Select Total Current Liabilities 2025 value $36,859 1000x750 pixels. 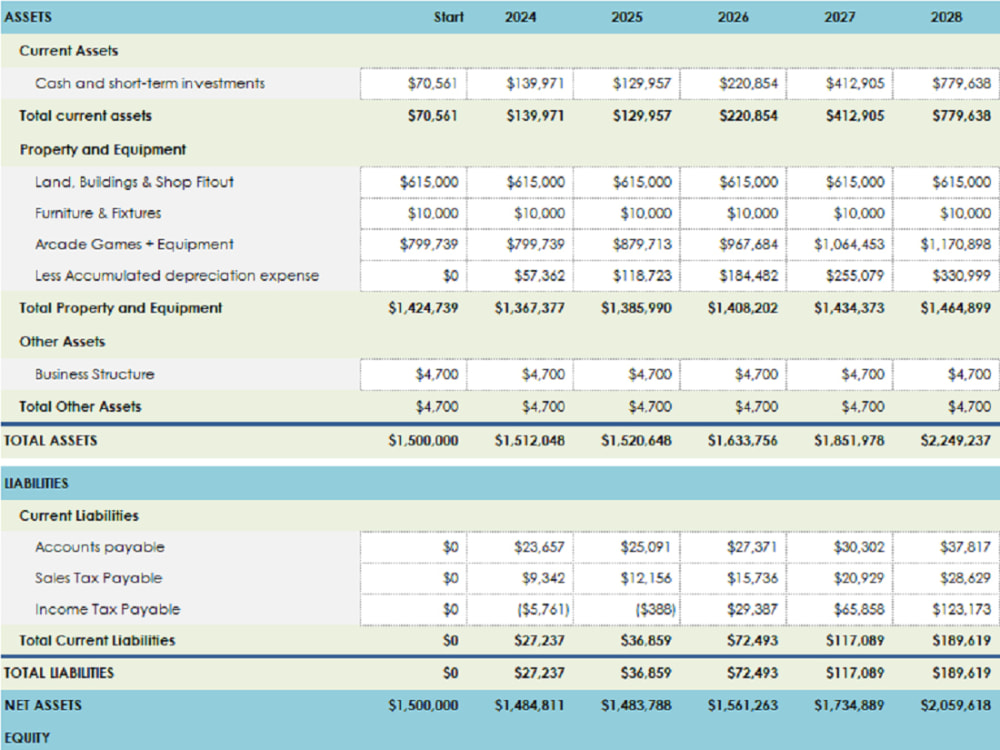645,641
